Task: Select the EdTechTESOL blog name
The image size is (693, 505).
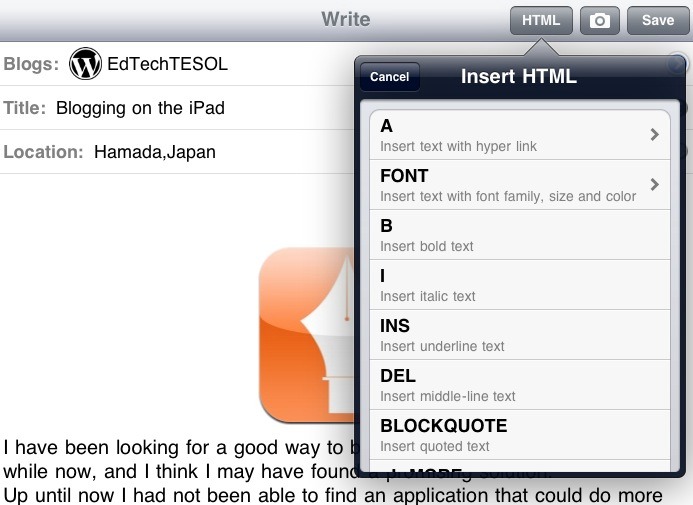Action: [168, 64]
